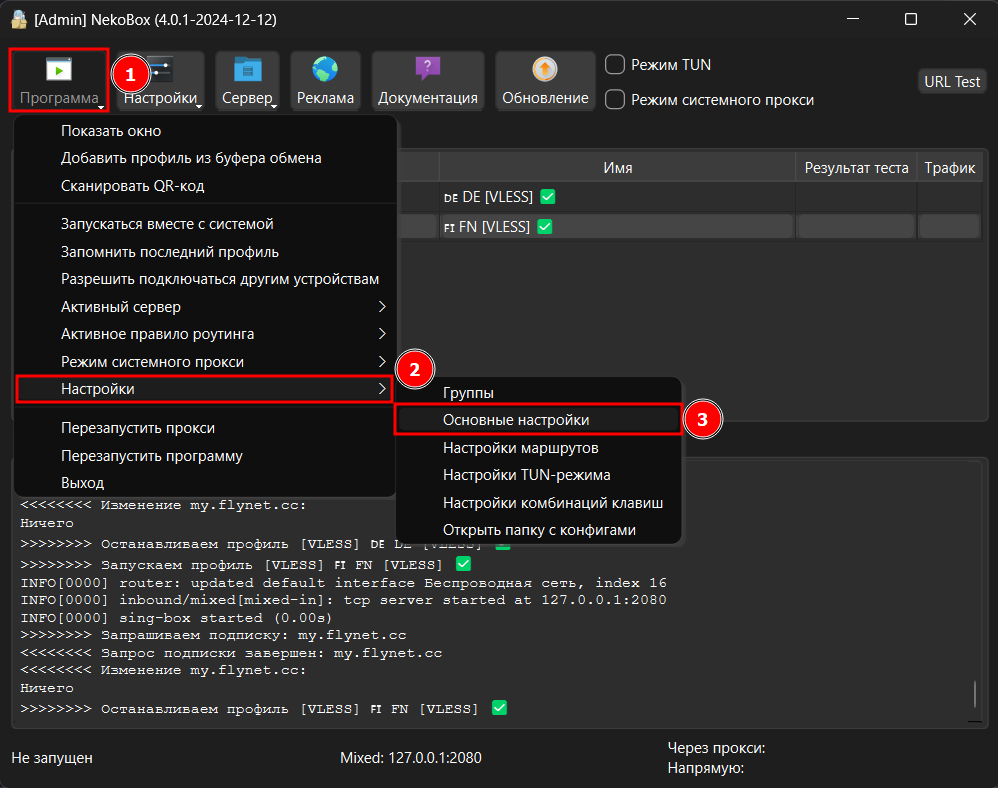Click Перезапустить прокси menu item
This screenshot has height=788, width=998.
tap(138, 428)
